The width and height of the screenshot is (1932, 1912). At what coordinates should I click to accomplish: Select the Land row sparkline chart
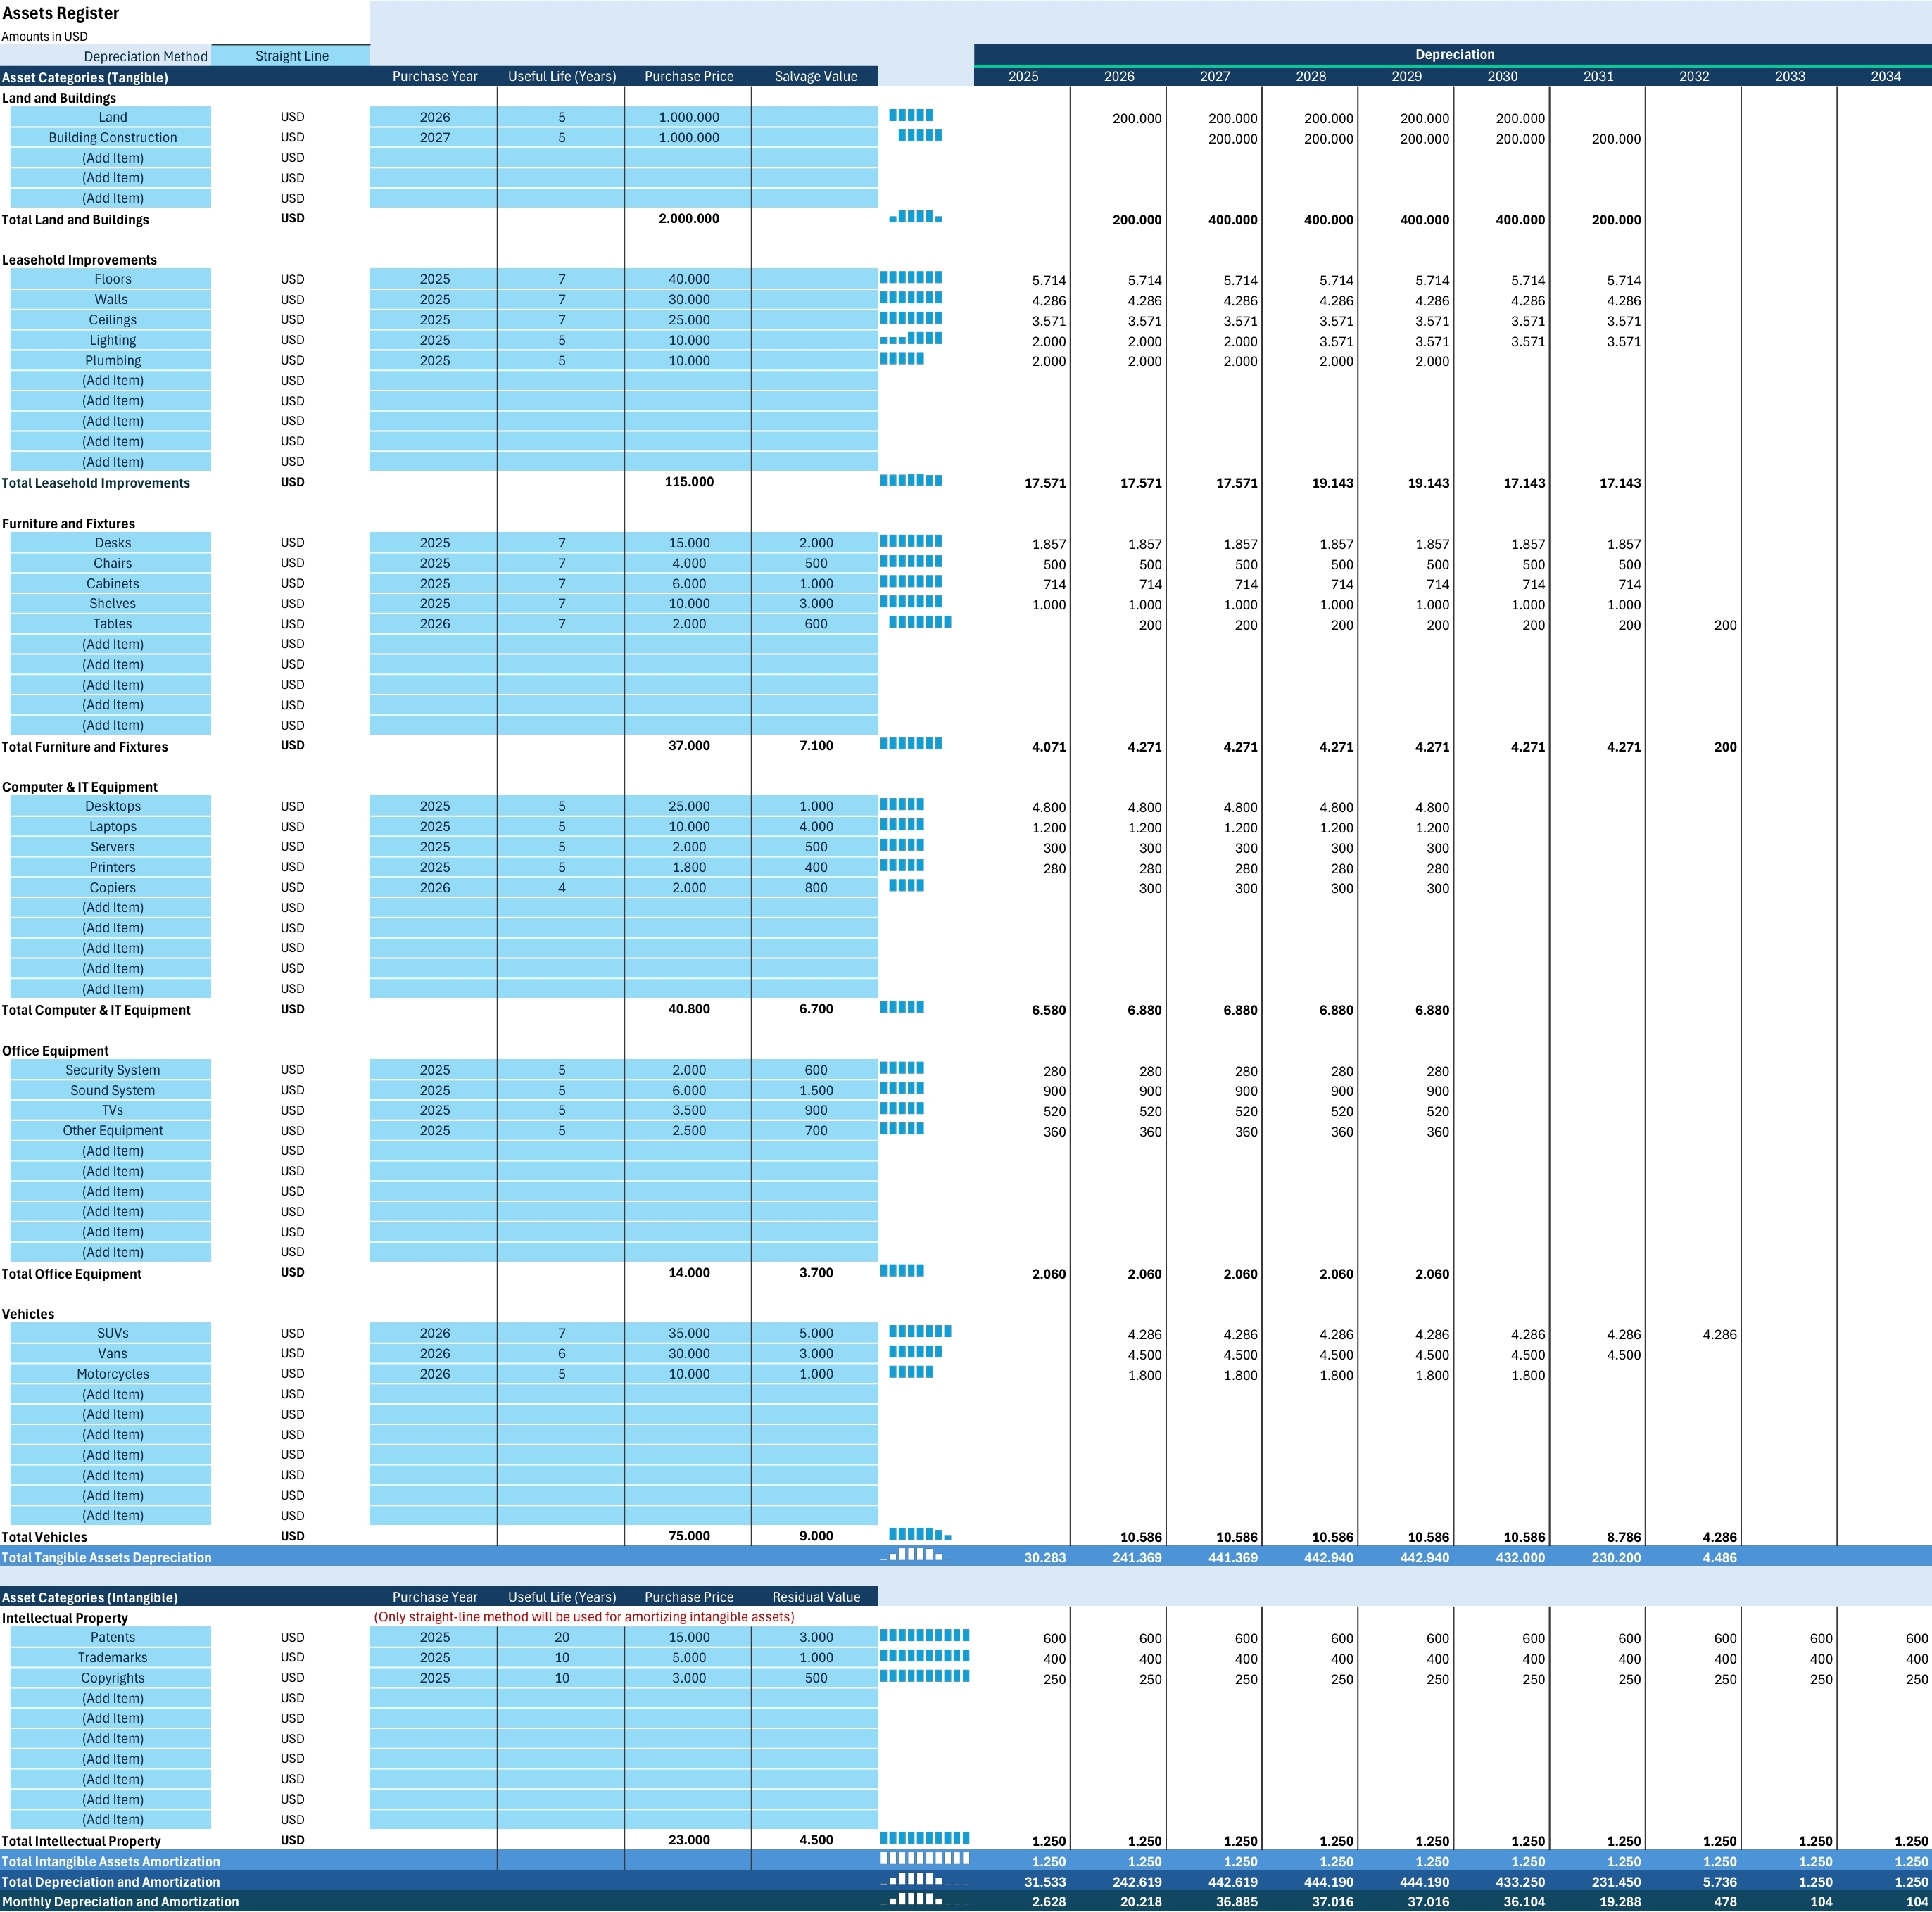point(911,116)
